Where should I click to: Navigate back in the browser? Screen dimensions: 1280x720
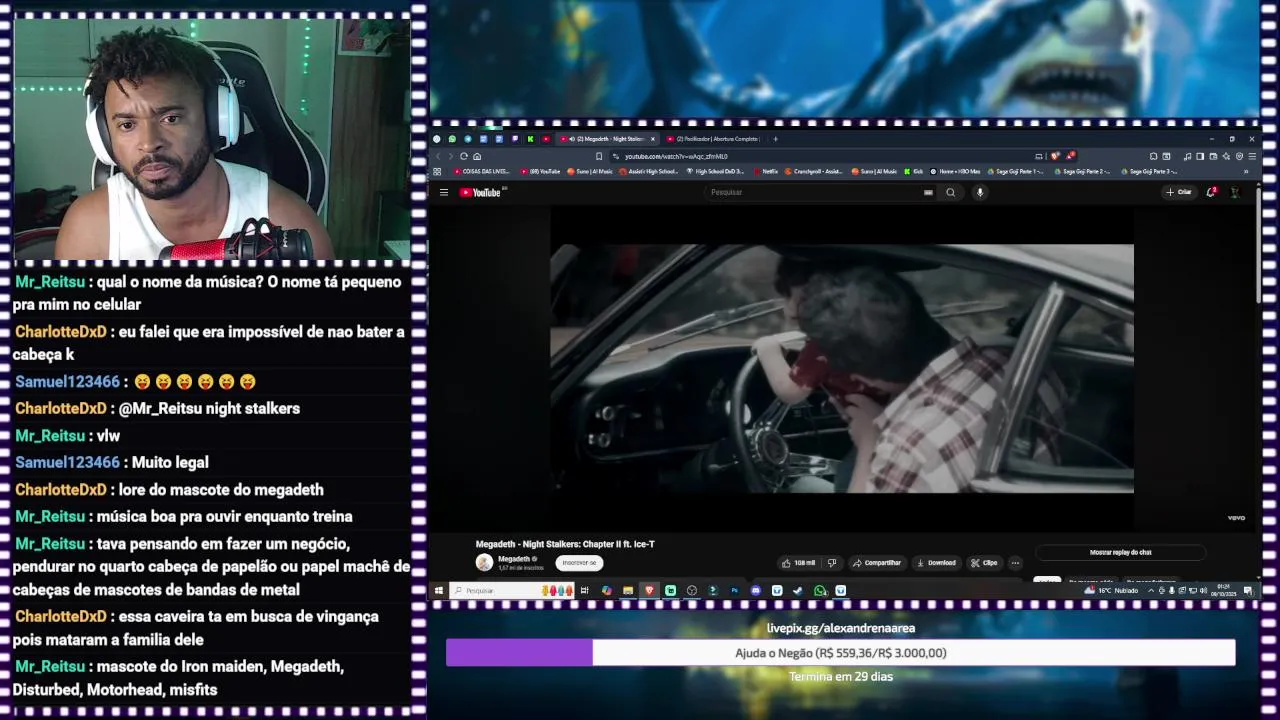pyautogui.click(x=438, y=156)
